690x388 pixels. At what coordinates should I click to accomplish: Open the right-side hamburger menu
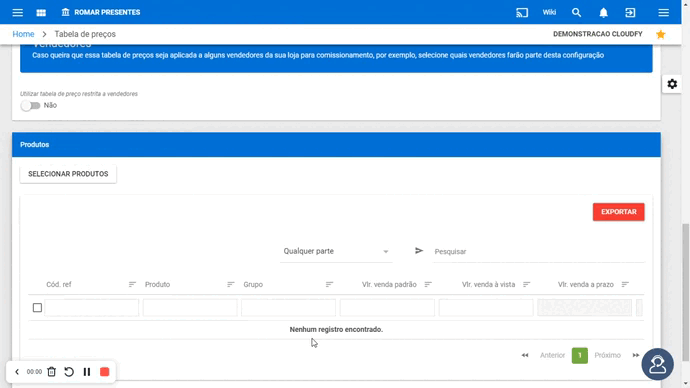coord(664,12)
